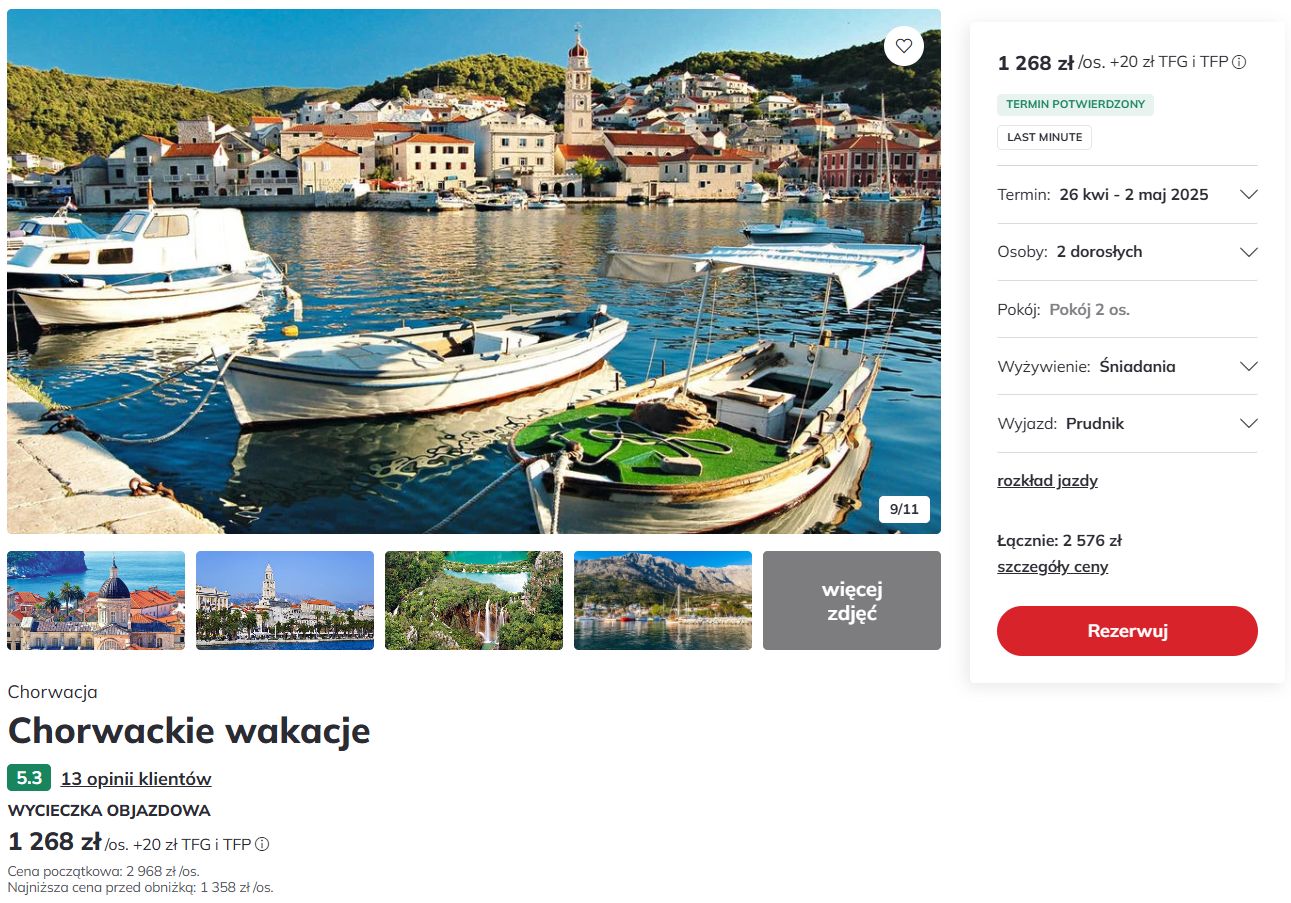Click the 9/11 photo counter badge
Screen dimensions: 1291x903
pyautogui.click(x=904, y=509)
